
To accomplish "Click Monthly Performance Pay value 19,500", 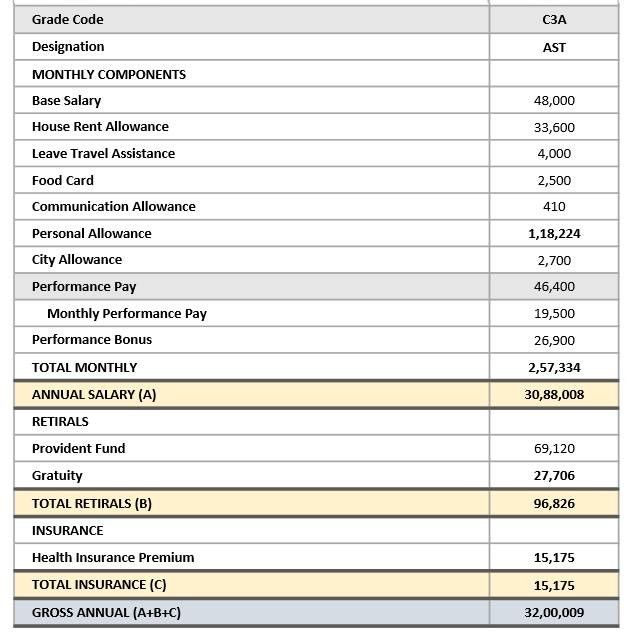I will 554,313.
